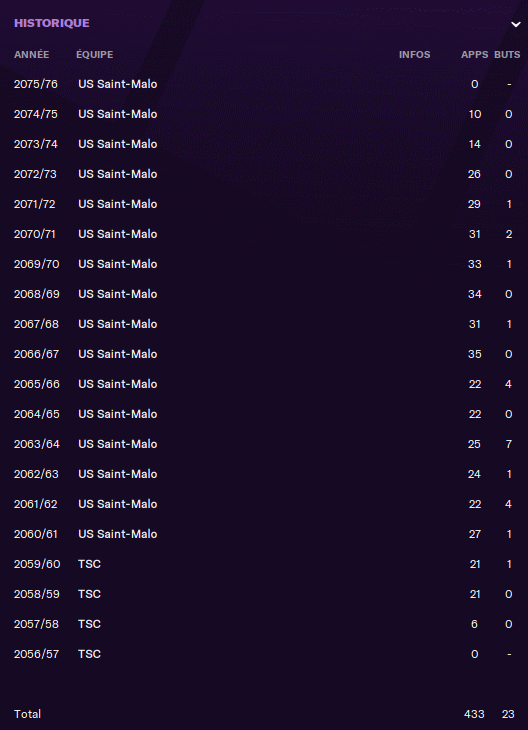Viewport: 528px width, 730px height.
Task: Open US Saint-Malo in 2075/76 row
Action: (x=117, y=84)
